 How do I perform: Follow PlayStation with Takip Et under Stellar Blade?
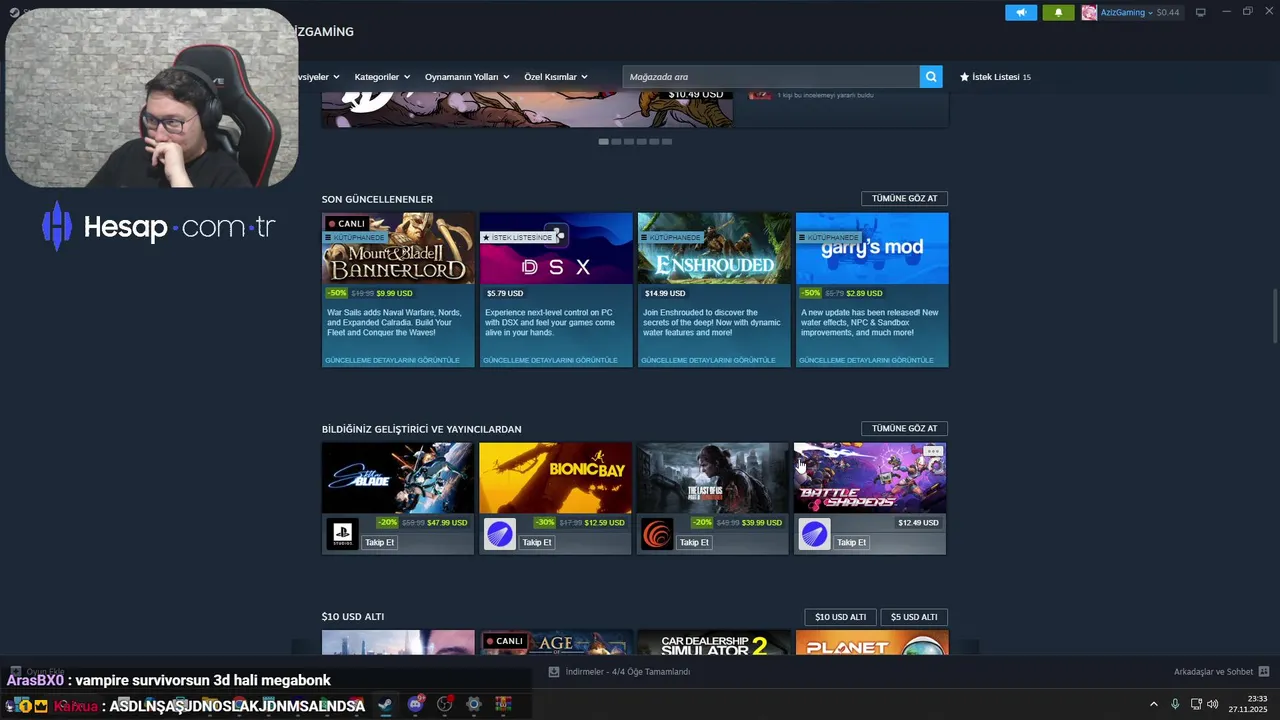click(x=380, y=543)
